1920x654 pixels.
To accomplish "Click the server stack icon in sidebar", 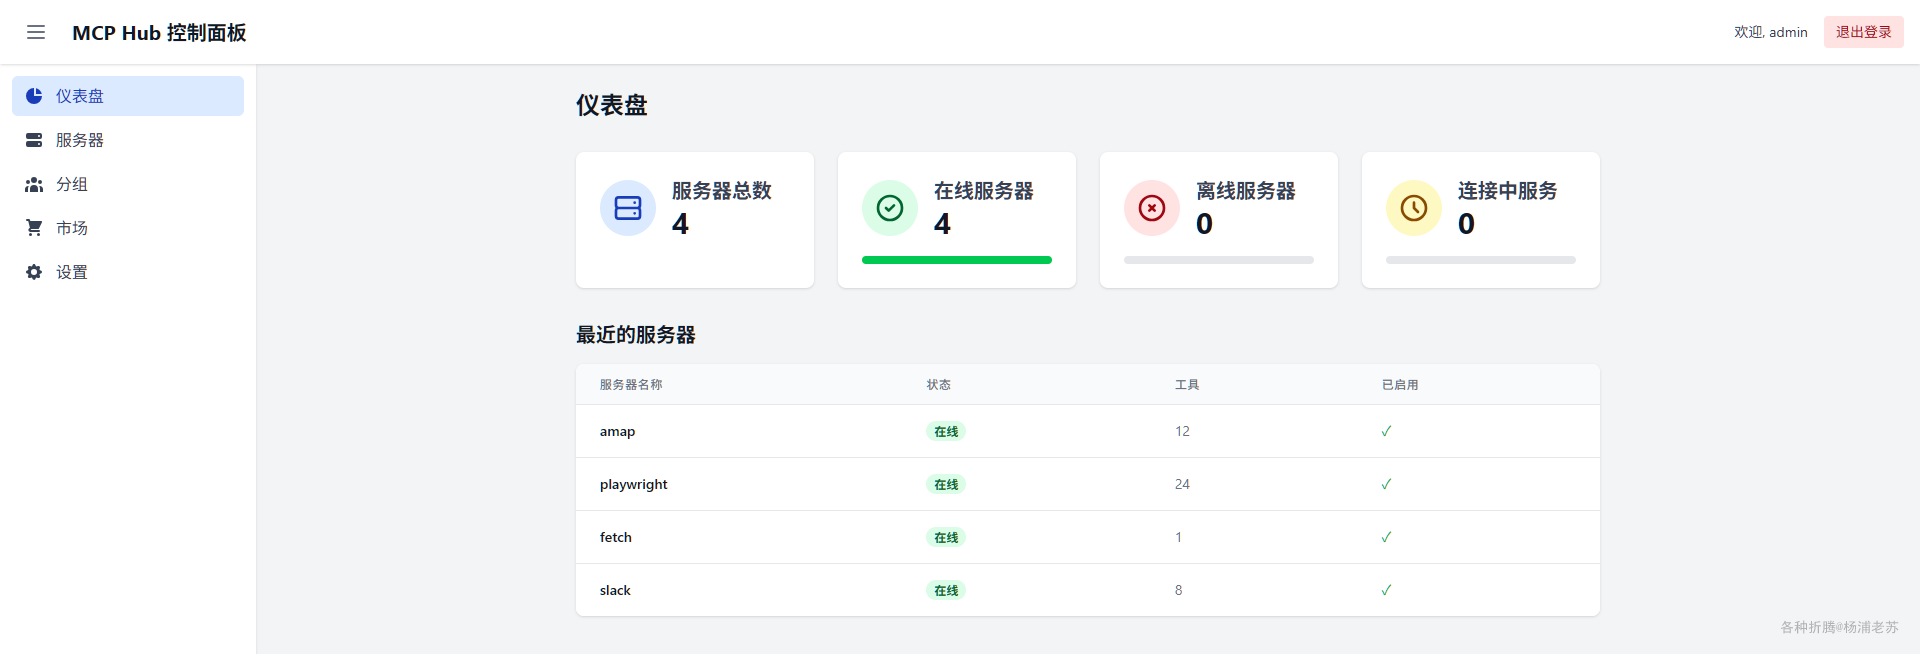I will tap(34, 140).
